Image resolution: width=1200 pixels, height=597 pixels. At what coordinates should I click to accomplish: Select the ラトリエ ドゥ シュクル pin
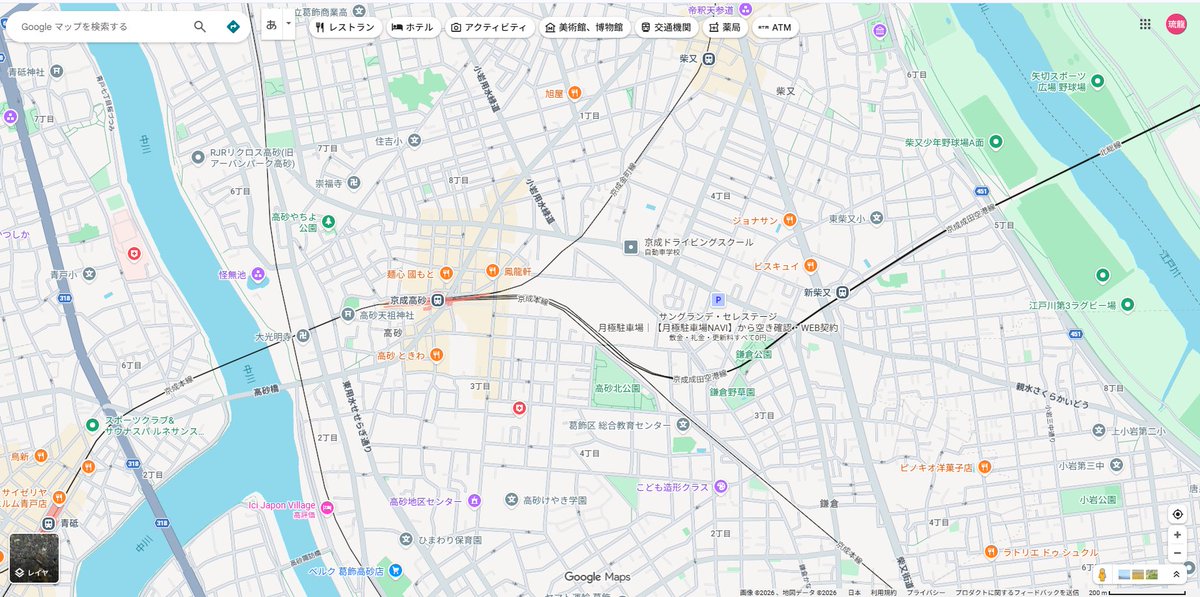pos(990,552)
